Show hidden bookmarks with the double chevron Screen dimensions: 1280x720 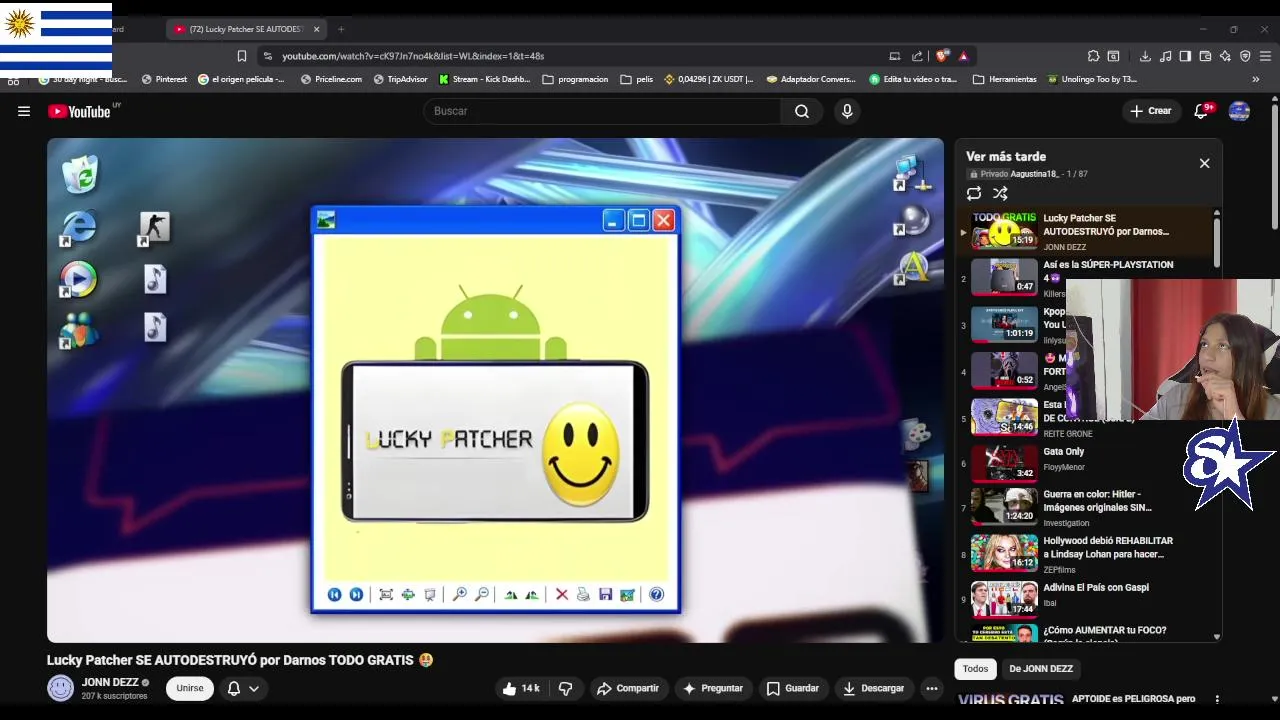click(1256, 79)
